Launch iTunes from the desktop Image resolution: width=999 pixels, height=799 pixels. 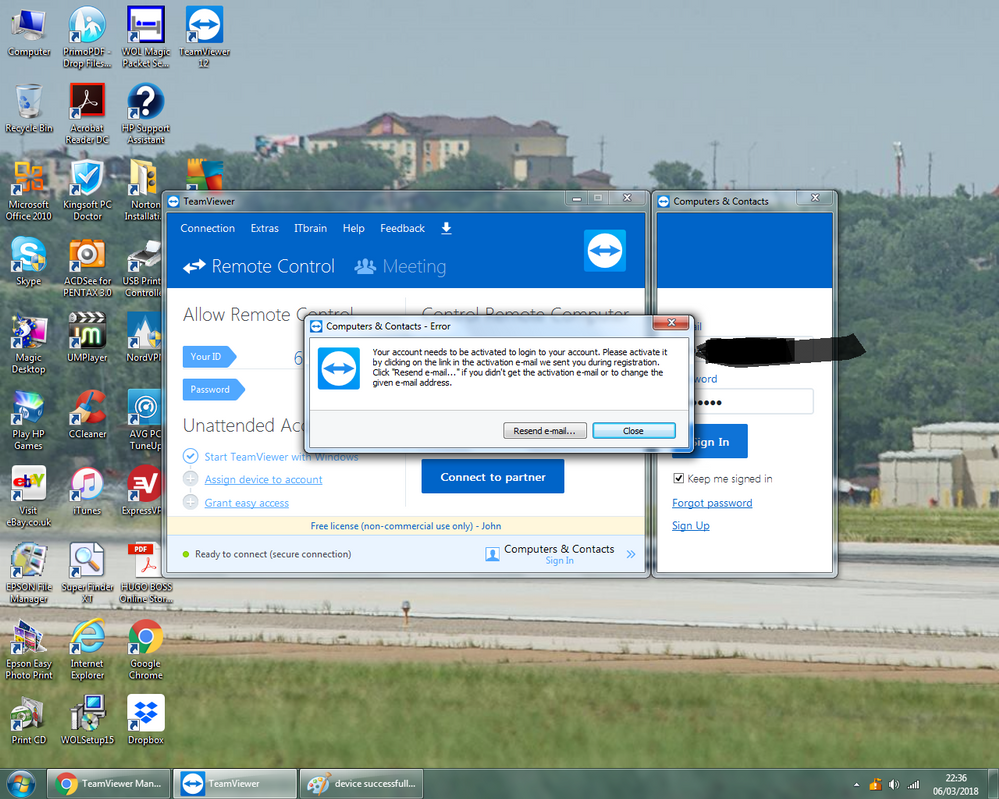(87, 491)
